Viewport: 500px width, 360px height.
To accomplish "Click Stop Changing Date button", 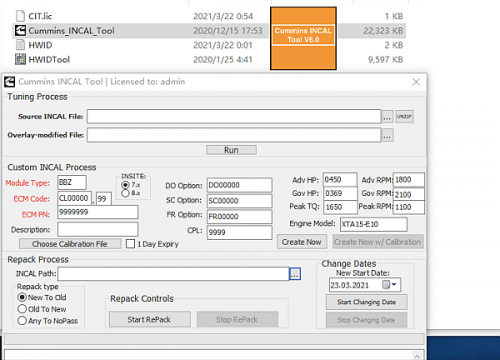I will pos(366,320).
